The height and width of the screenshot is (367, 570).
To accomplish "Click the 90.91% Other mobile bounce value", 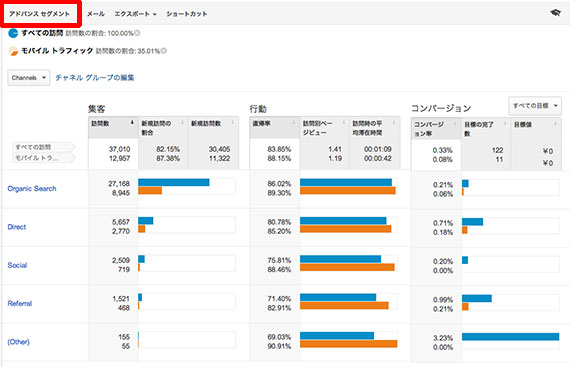I will pyautogui.click(x=279, y=346).
